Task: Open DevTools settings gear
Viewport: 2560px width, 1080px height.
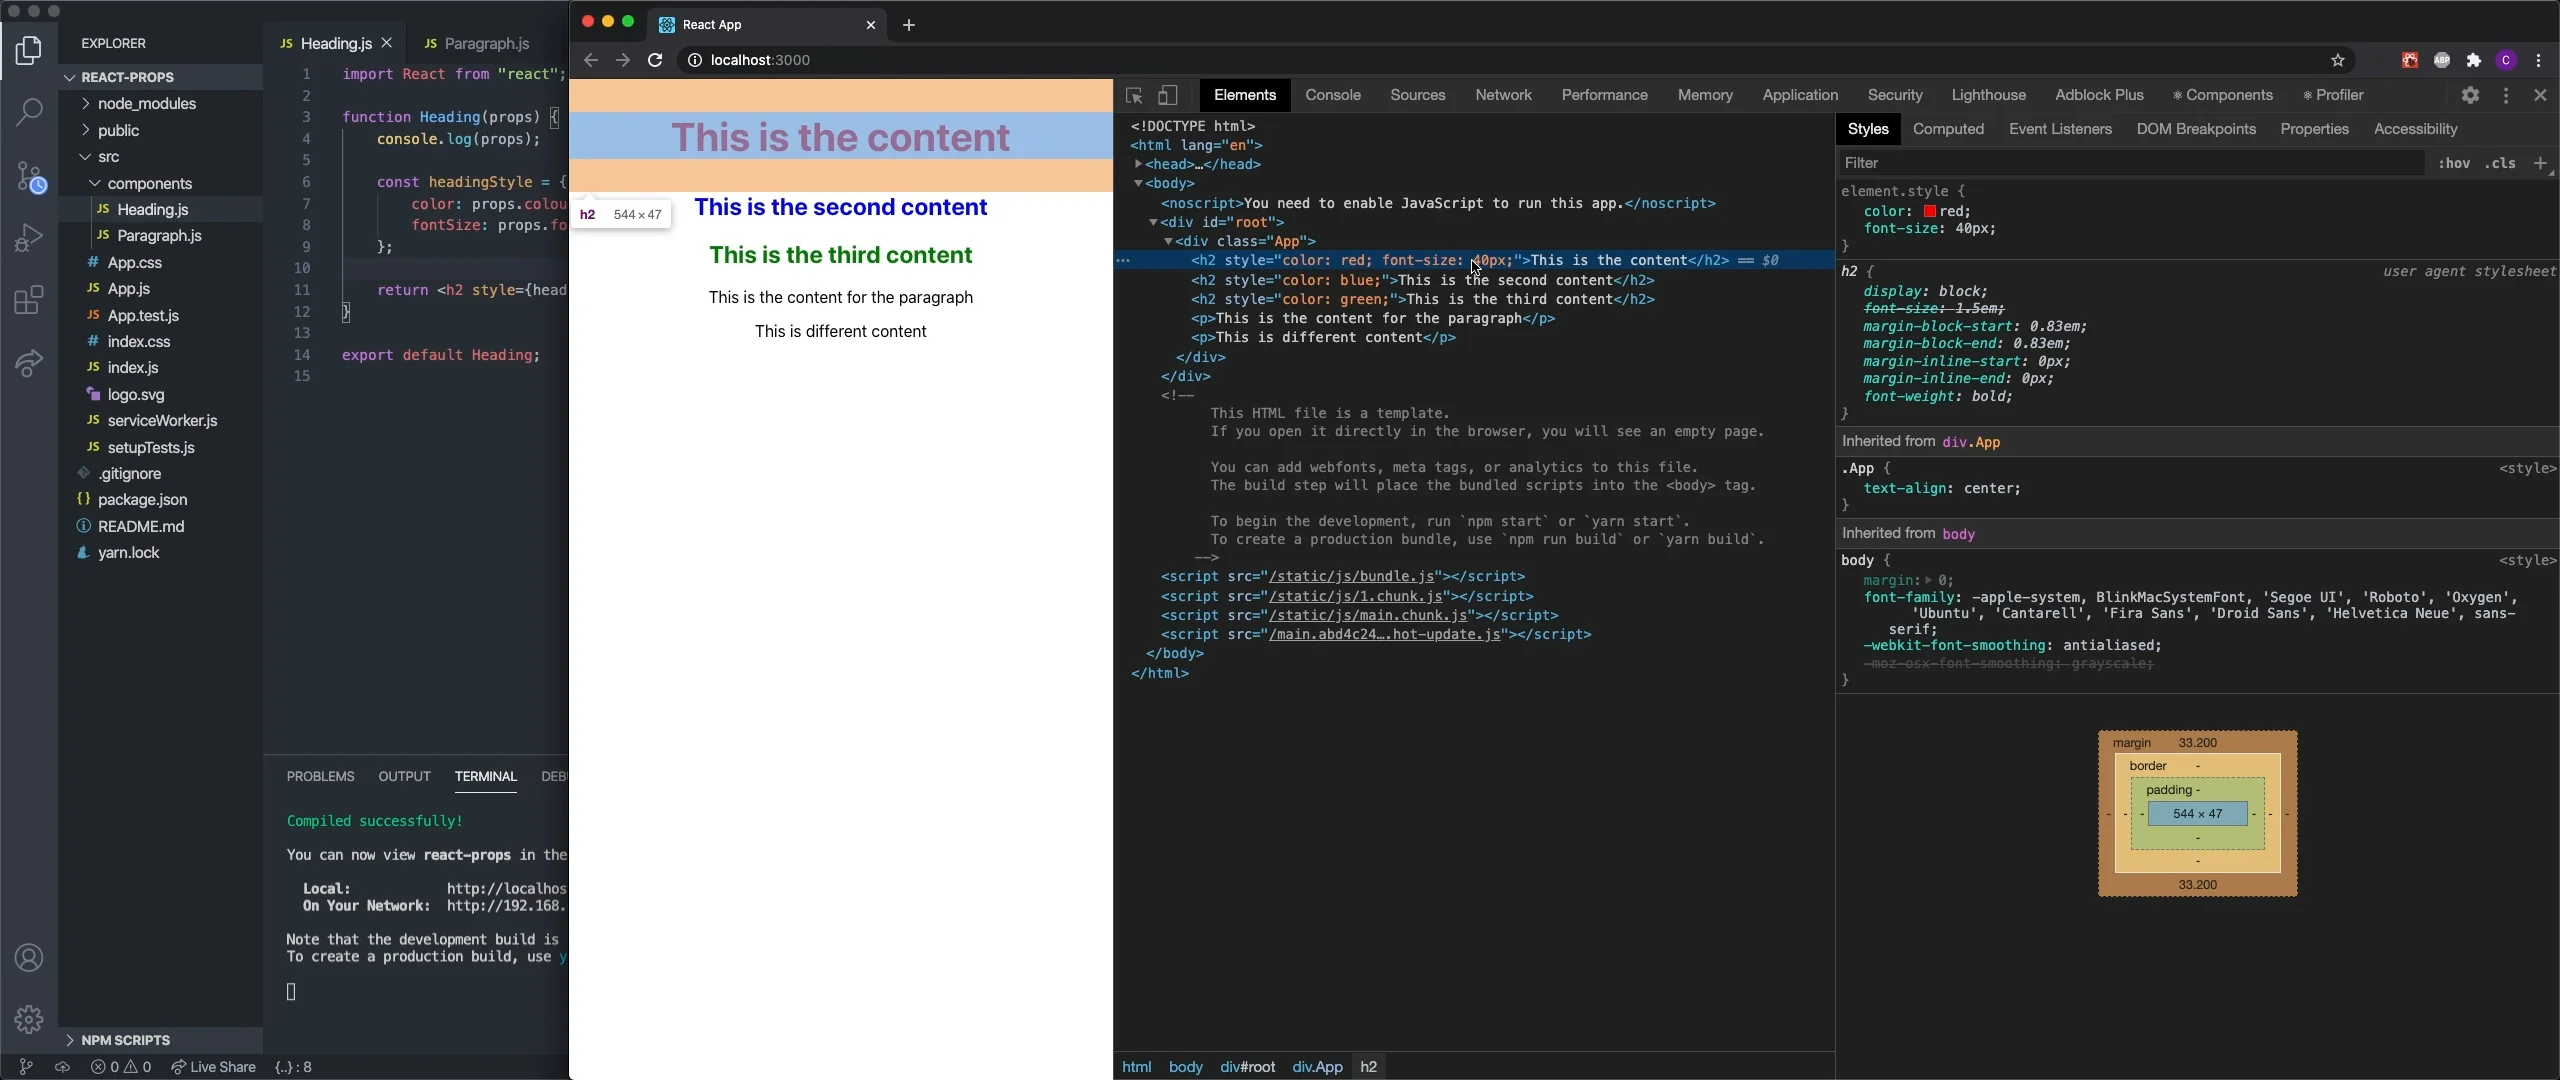Action: click(2471, 95)
